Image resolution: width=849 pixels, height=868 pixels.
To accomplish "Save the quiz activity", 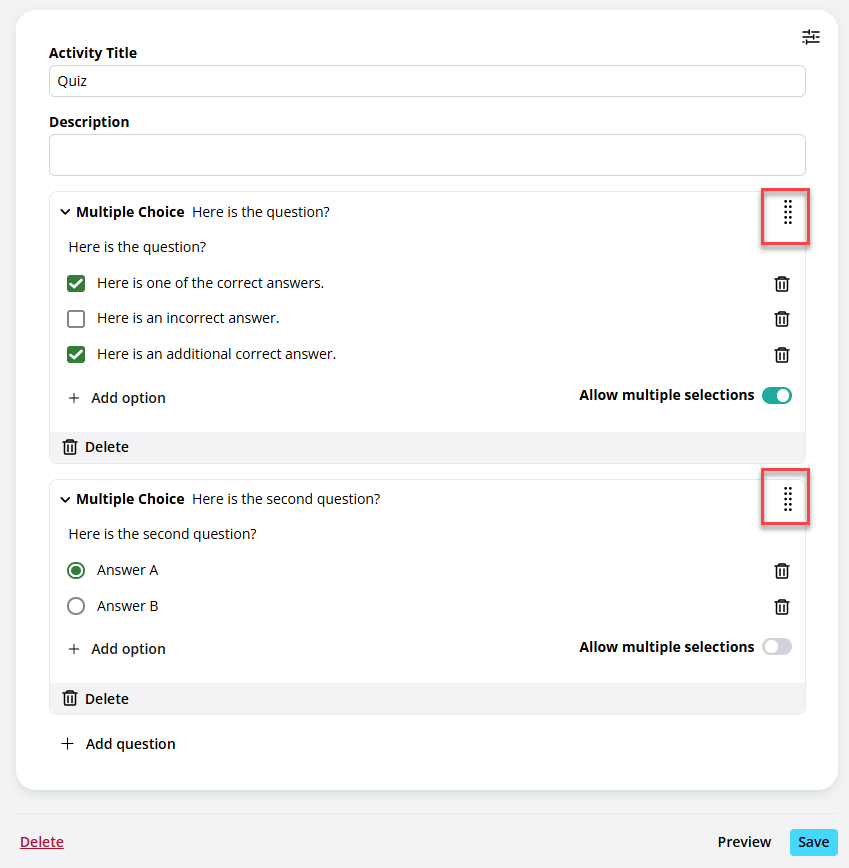I will click(813, 842).
